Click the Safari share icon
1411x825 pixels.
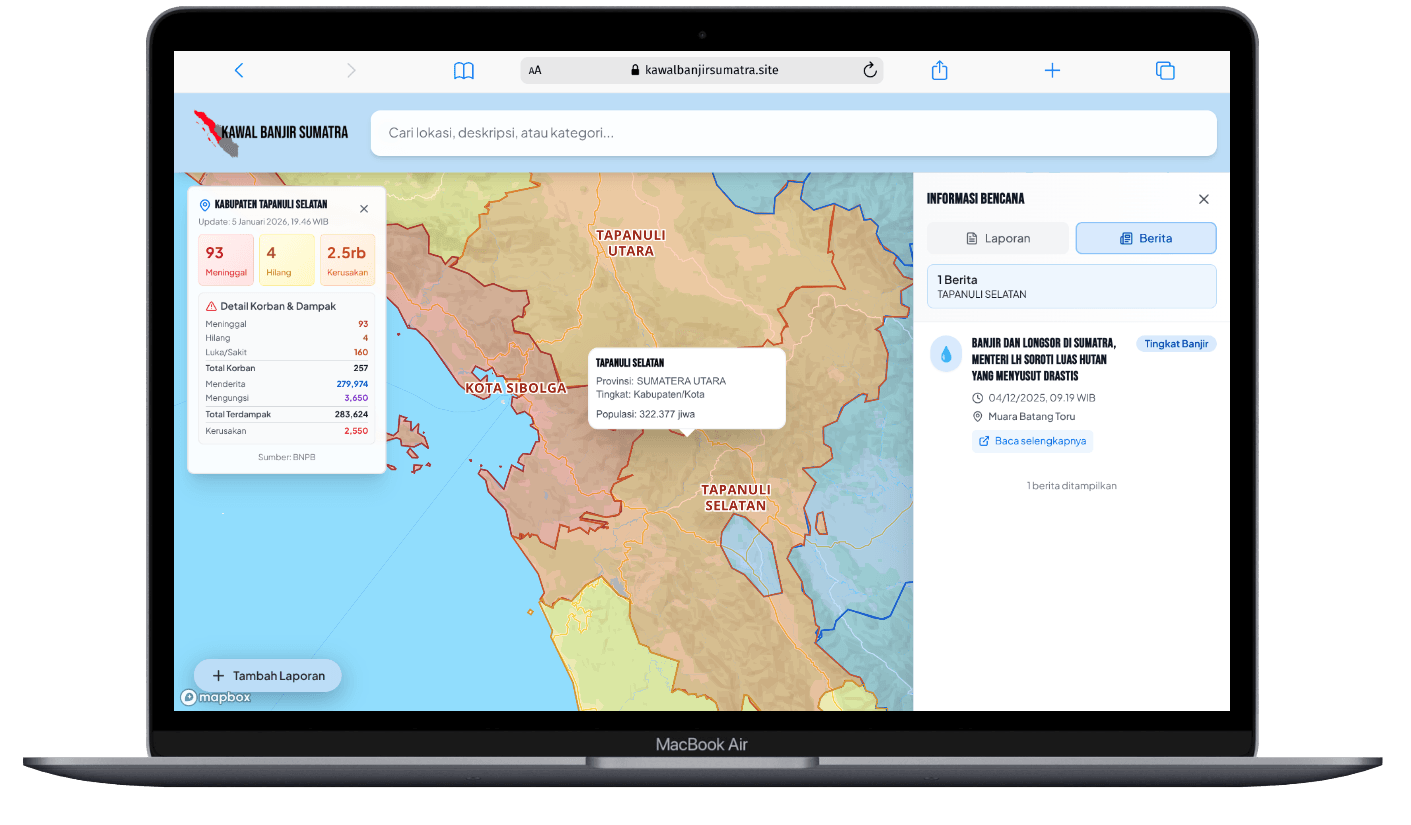pyautogui.click(x=939, y=70)
